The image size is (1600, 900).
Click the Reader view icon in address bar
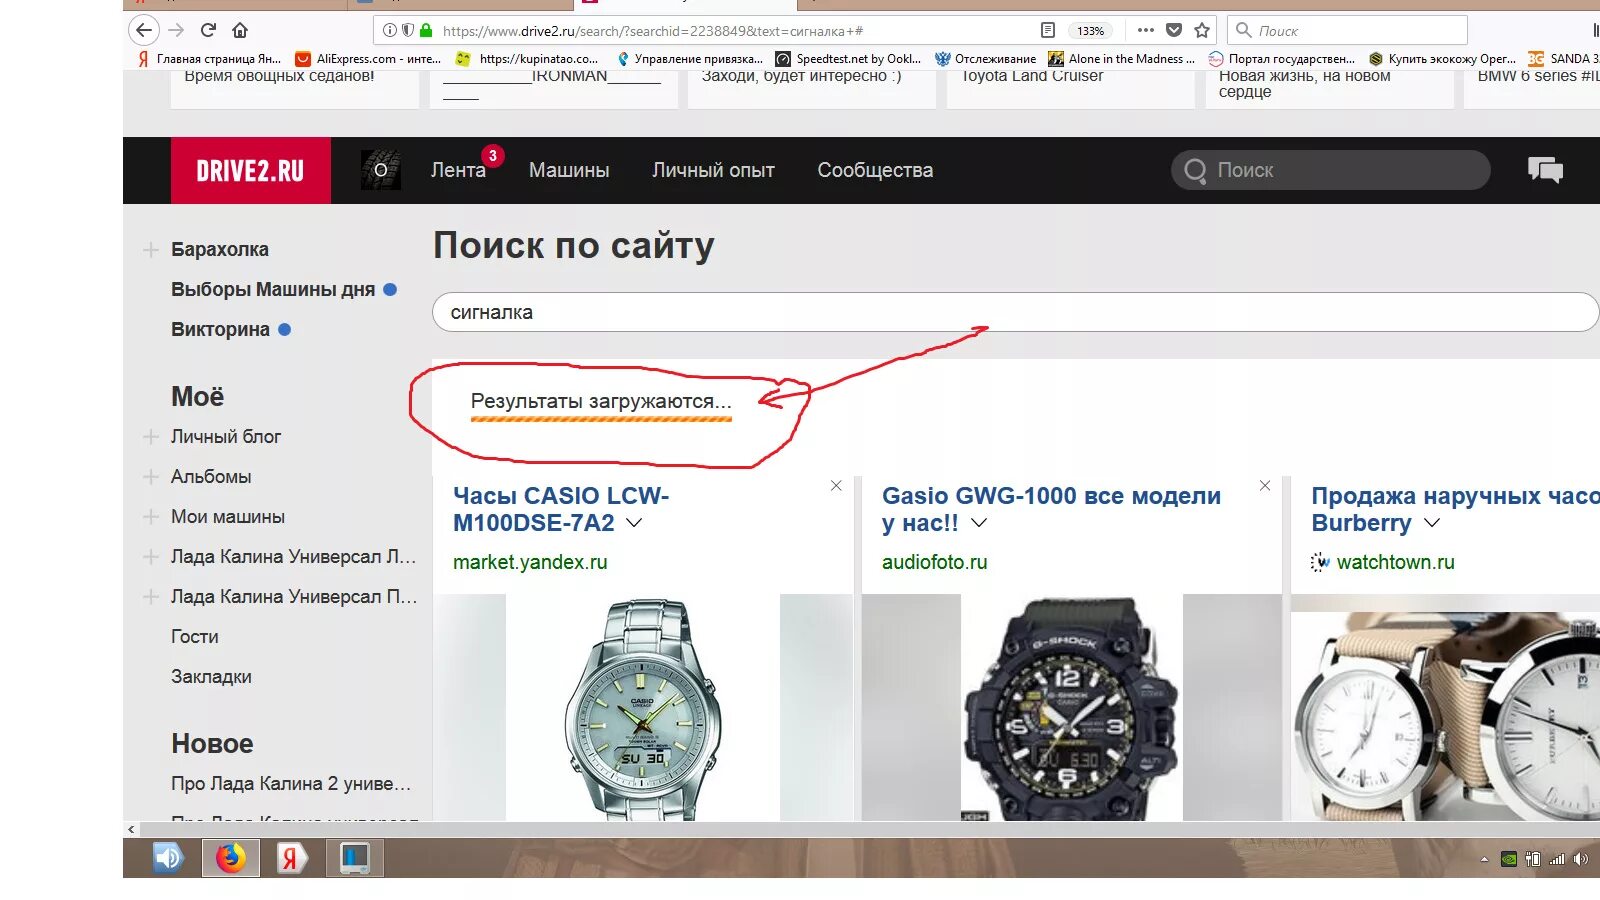point(1049,30)
